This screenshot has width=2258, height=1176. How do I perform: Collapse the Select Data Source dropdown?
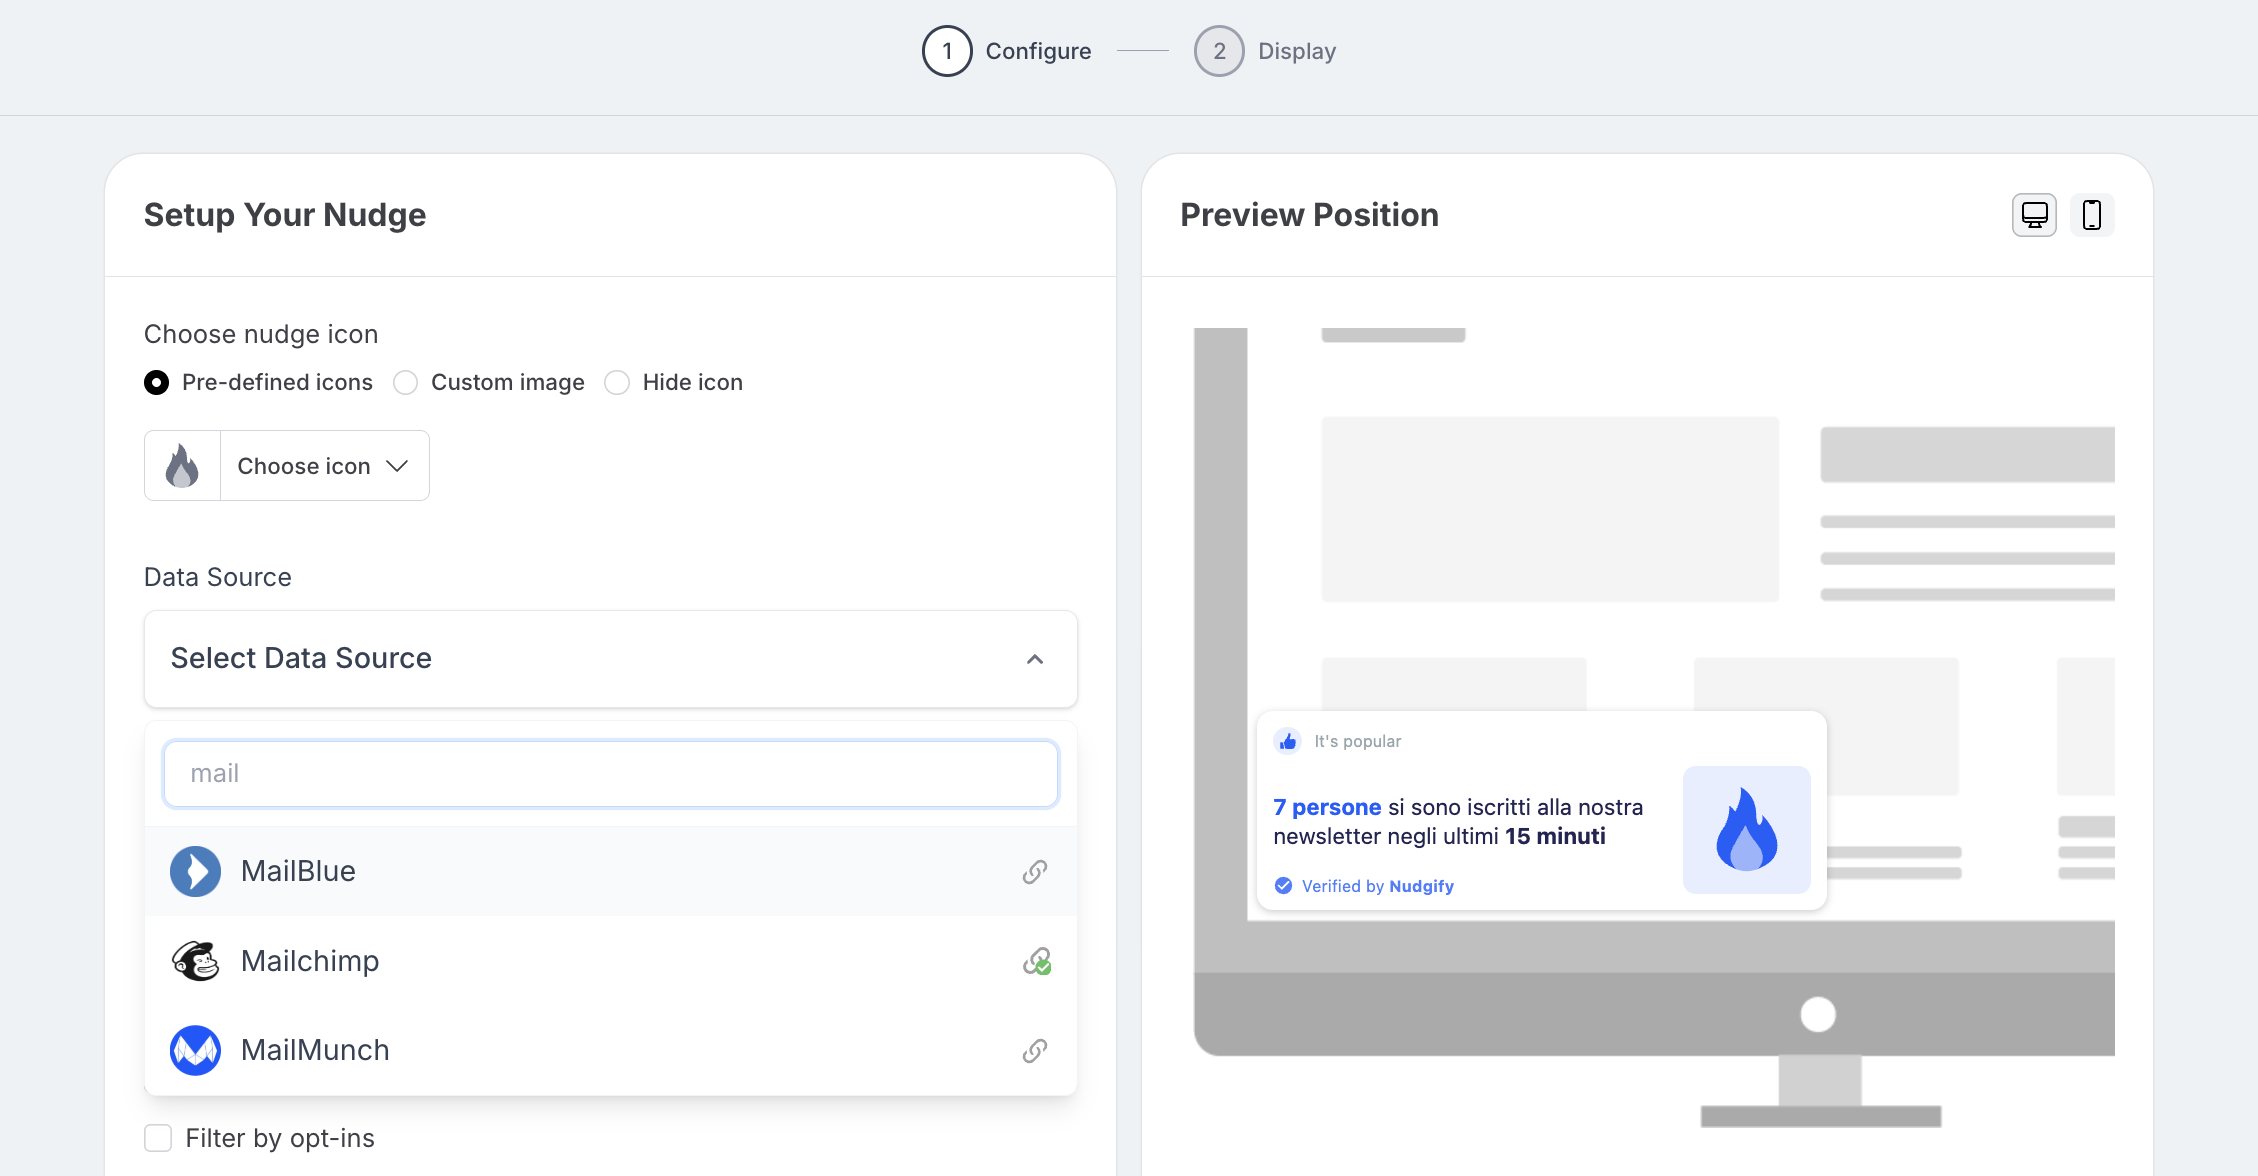pyautogui.click(x=1035, y=659)
